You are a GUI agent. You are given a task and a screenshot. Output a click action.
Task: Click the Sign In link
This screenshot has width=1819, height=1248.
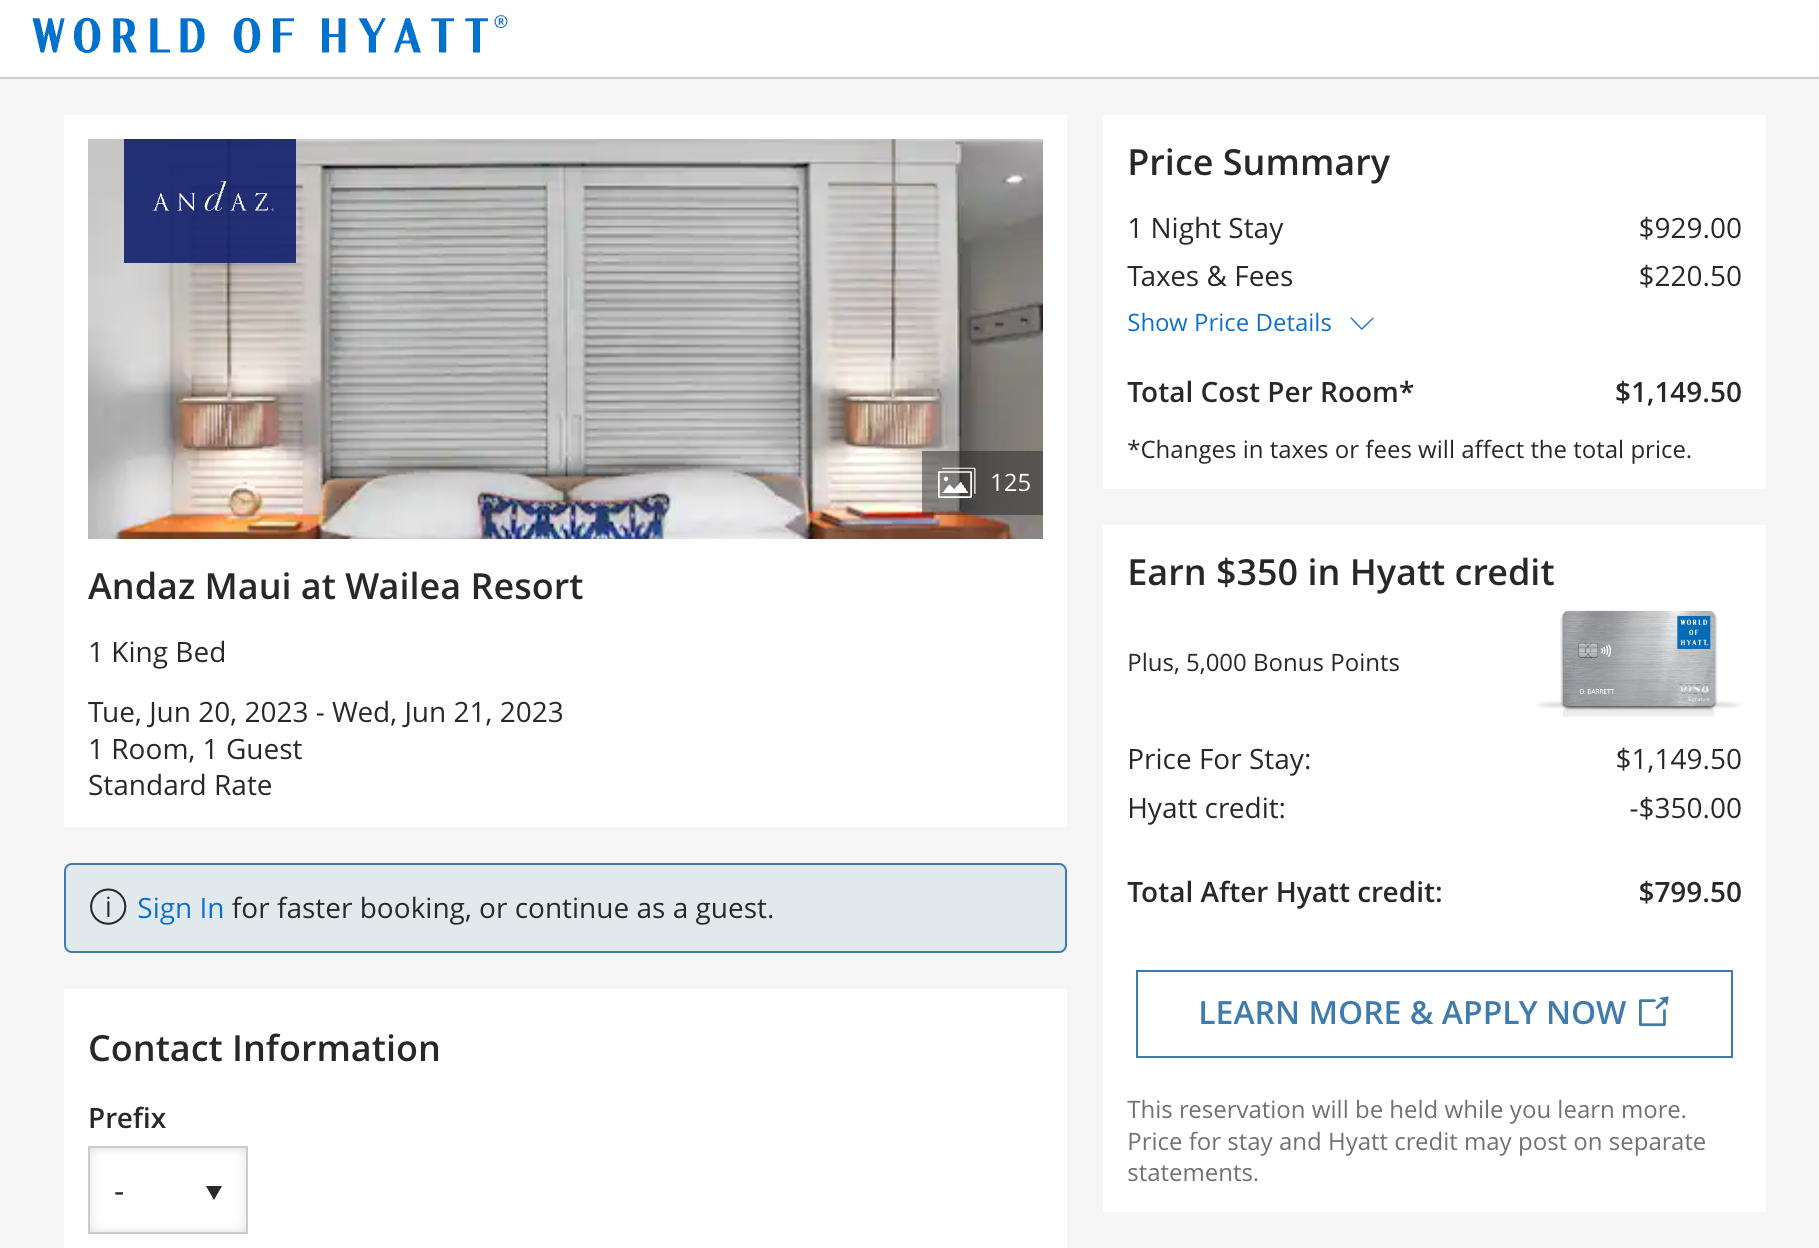pyautogui.click(x=180, y=908)
